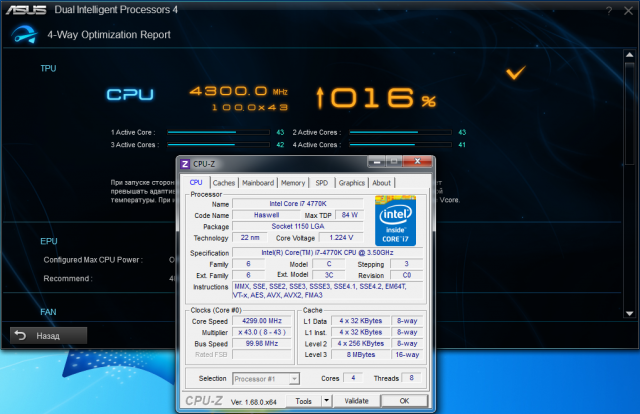Viewport: 640px width, 414px height.
Task: Open the Memory tab
Action: pyautogui.click(x=293, y=183)
